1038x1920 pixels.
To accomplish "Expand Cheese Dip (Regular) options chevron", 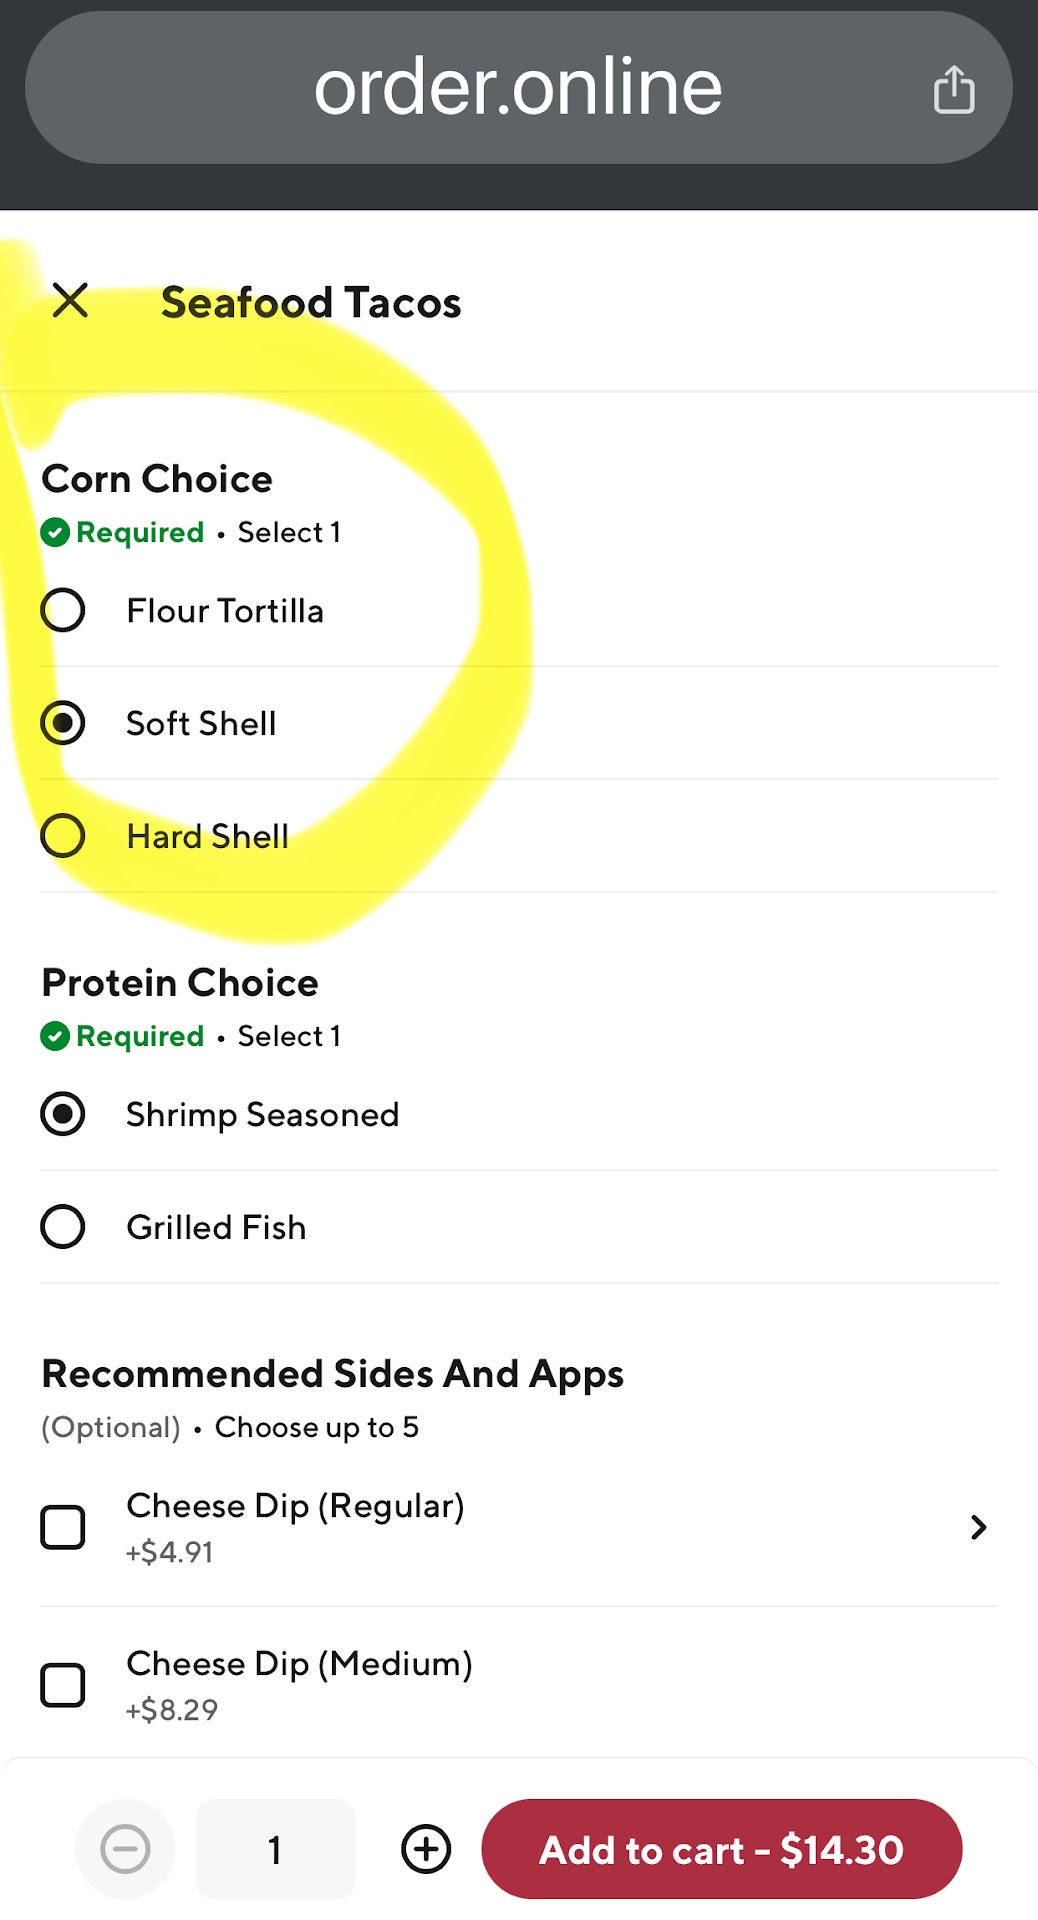I will 978,1527.
